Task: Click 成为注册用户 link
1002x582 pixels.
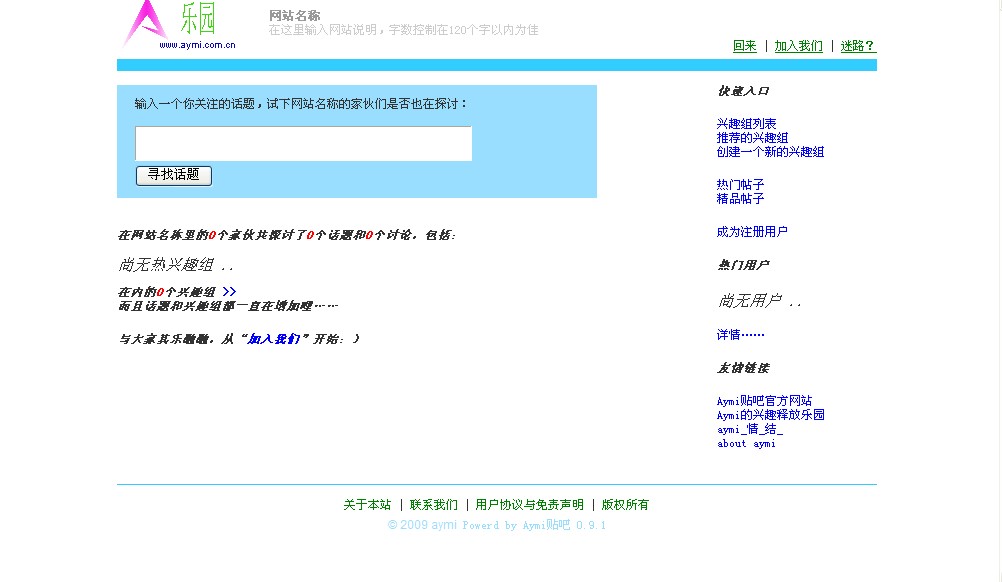Action: click(752, 232)
